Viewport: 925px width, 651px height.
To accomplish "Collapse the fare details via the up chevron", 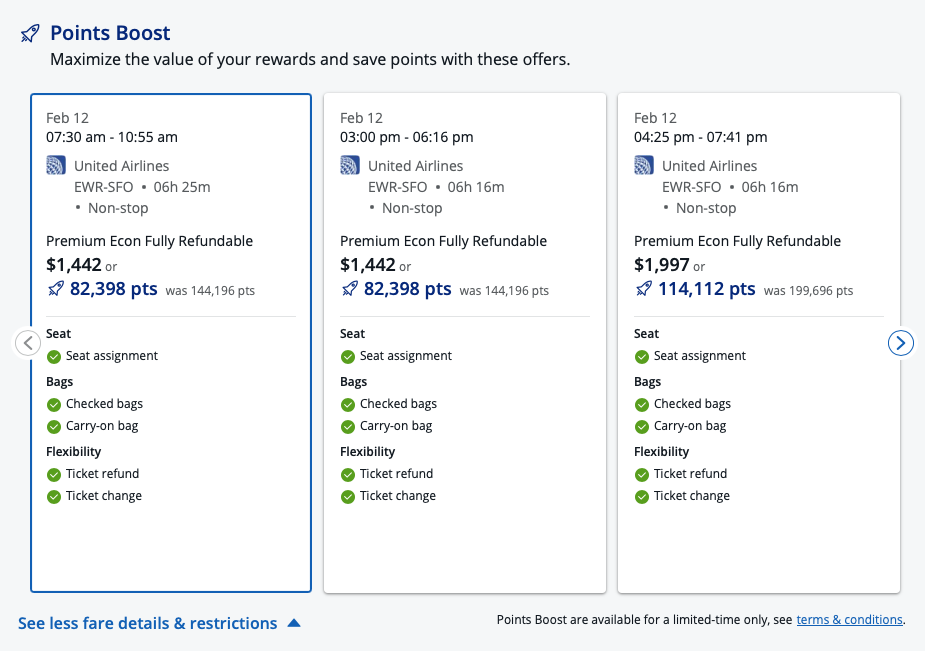I will click(x=293, y=622).
